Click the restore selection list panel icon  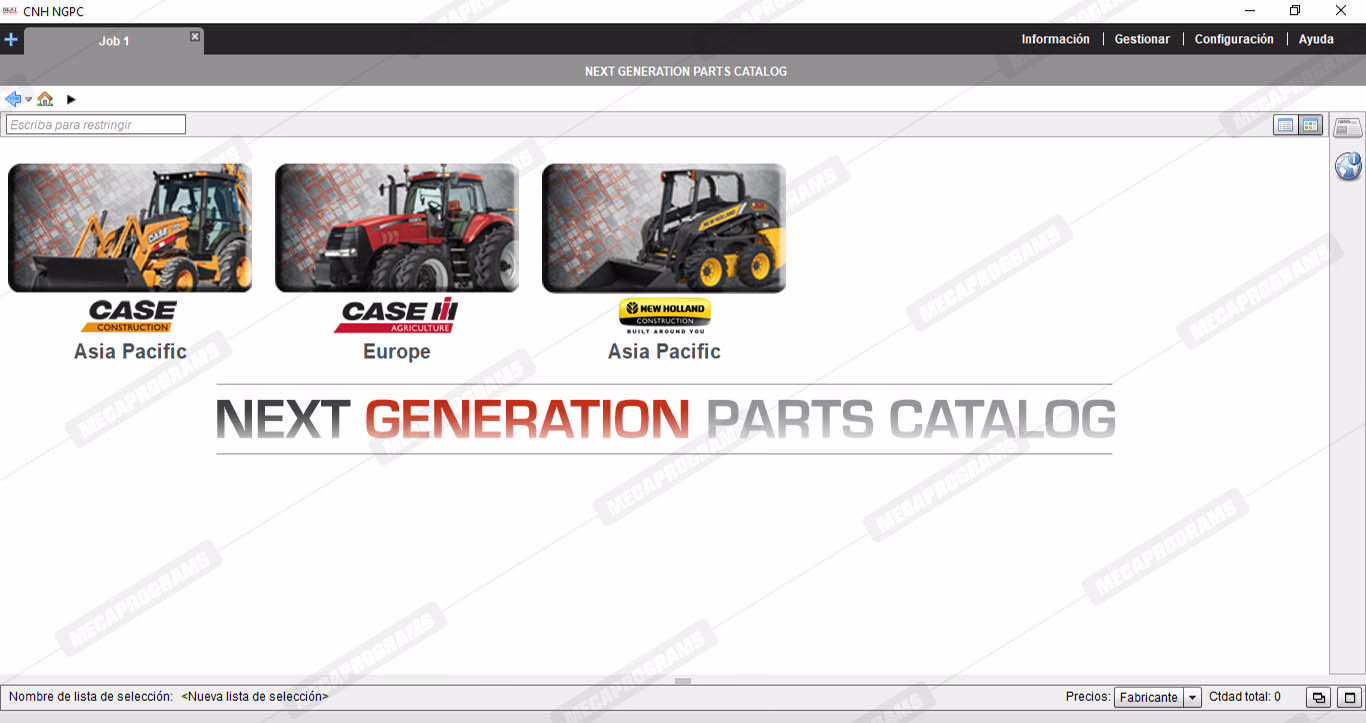(1319, 697)
